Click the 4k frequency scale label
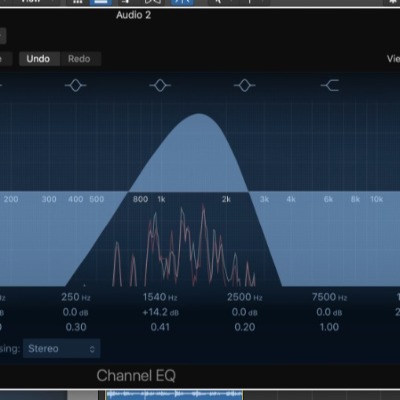This screenshot has height=400, width=400. (291, 199)
